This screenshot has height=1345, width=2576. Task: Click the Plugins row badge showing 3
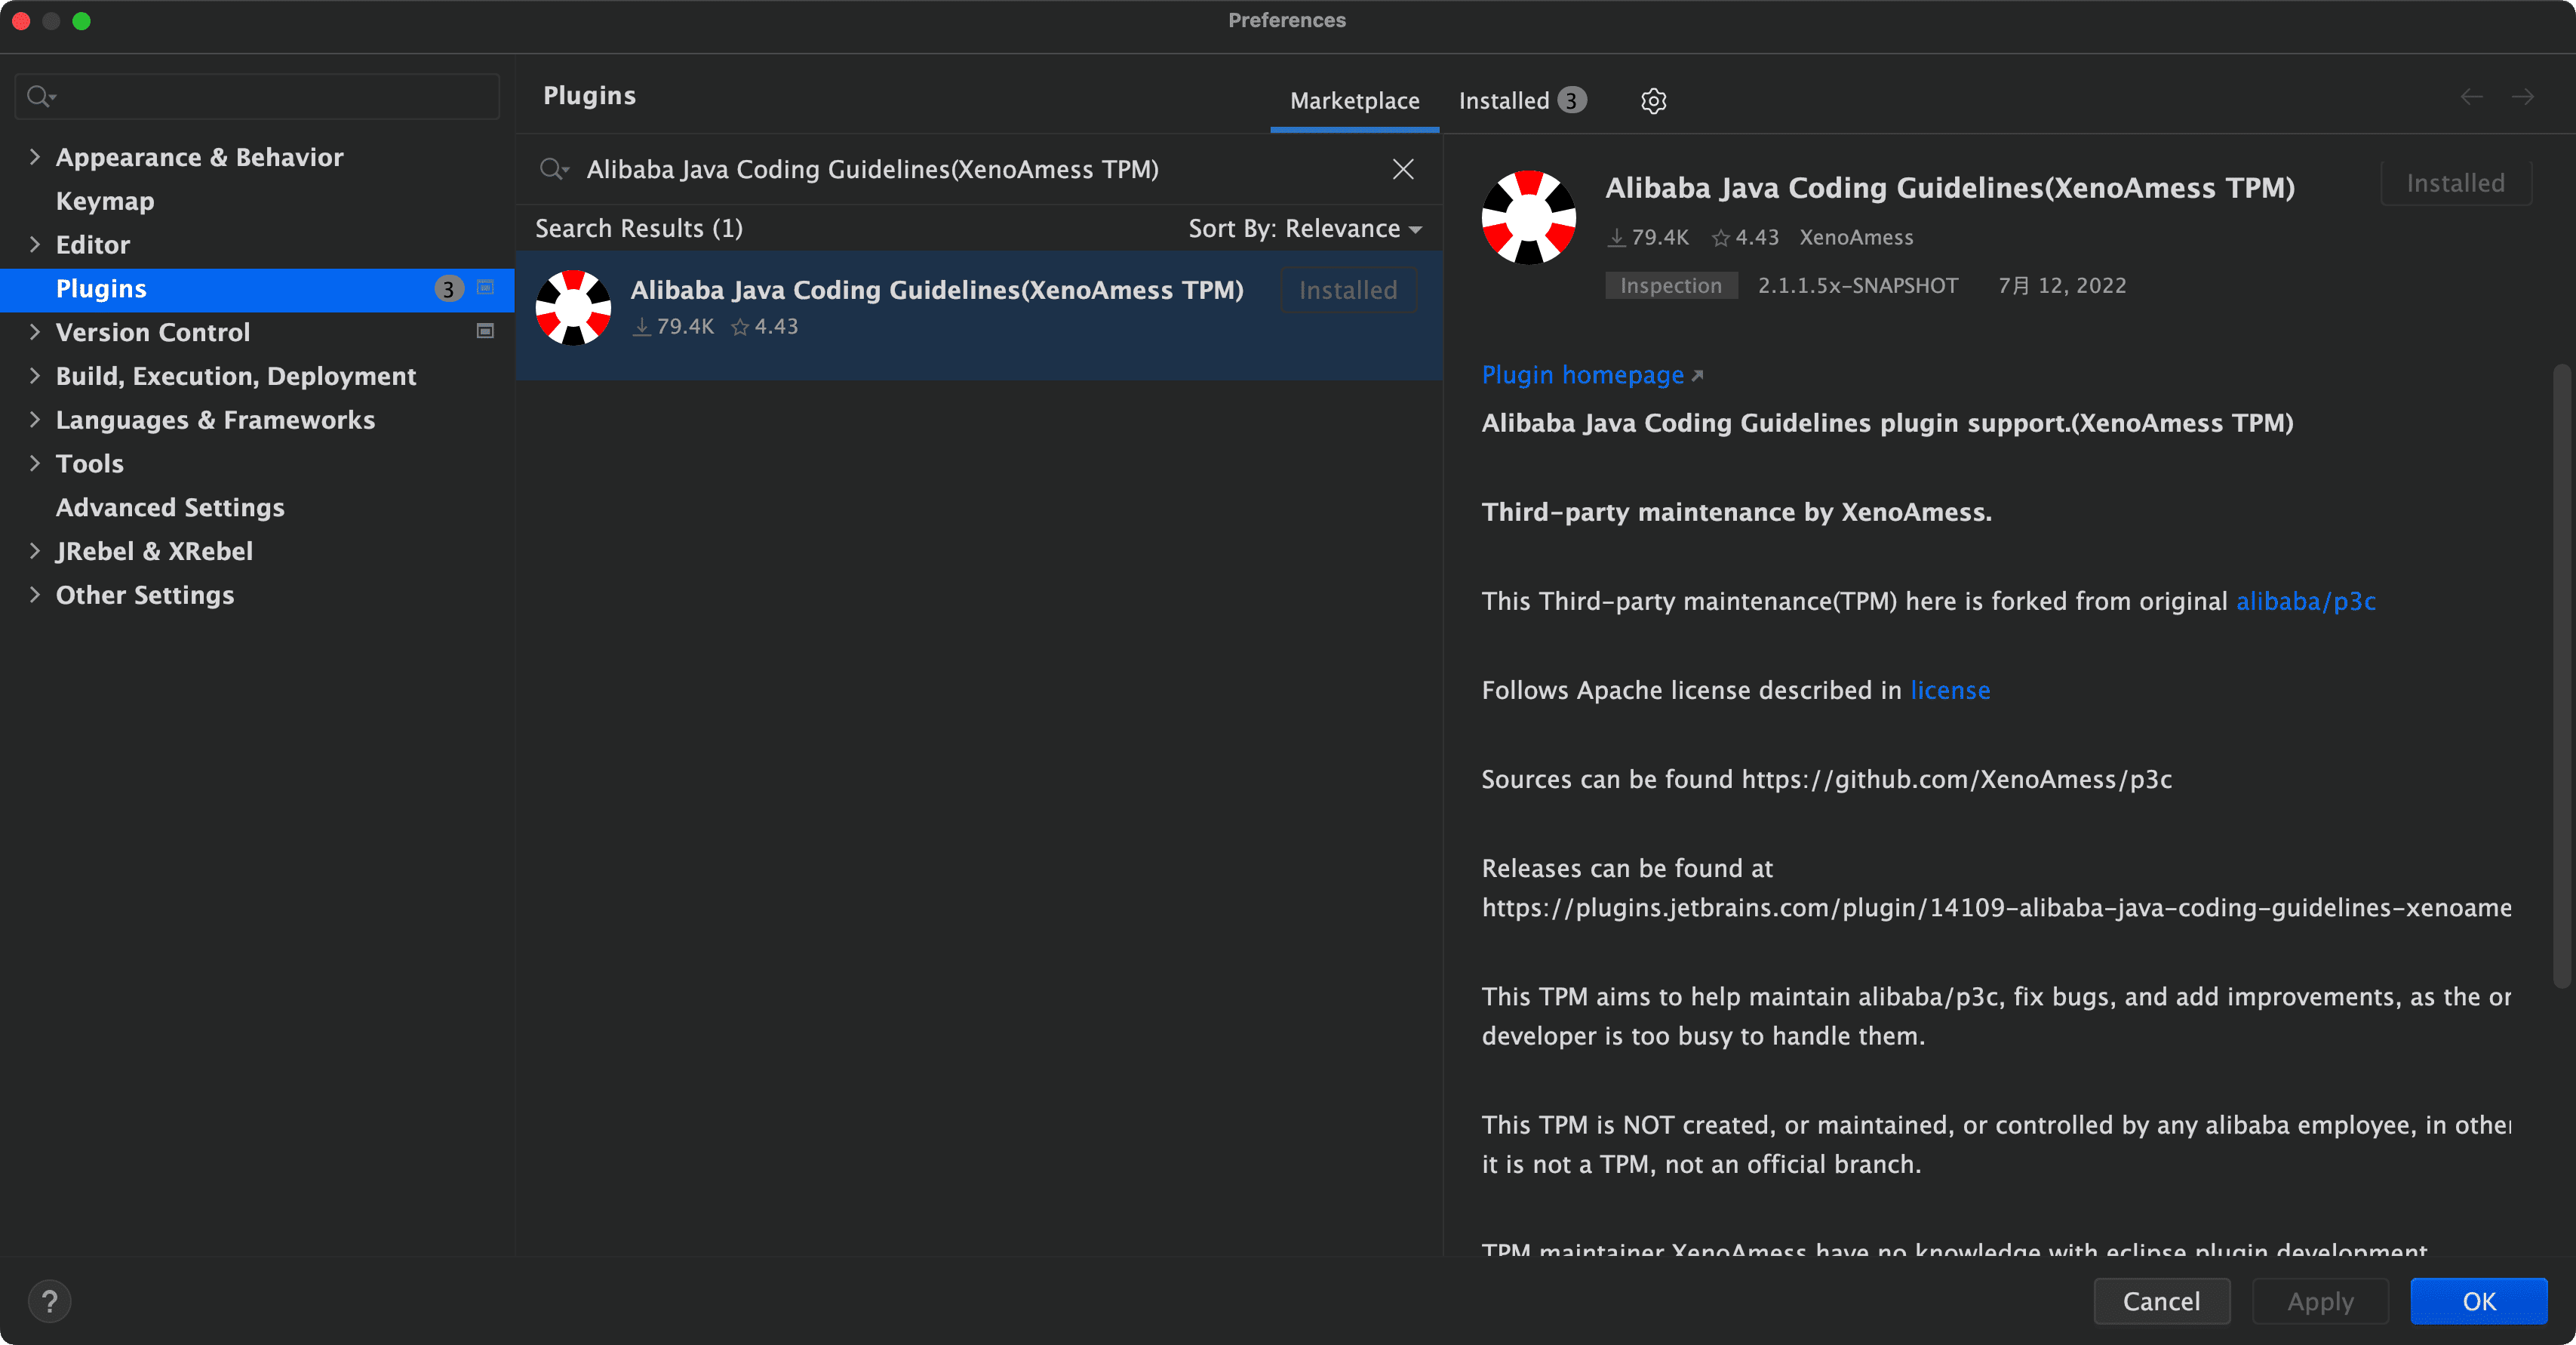[448, 289]
